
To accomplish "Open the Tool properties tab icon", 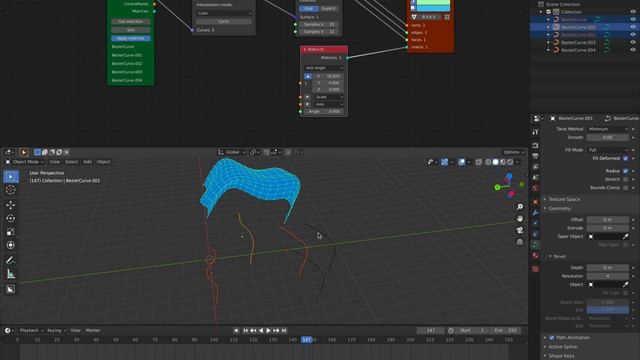I will point(536,132).
